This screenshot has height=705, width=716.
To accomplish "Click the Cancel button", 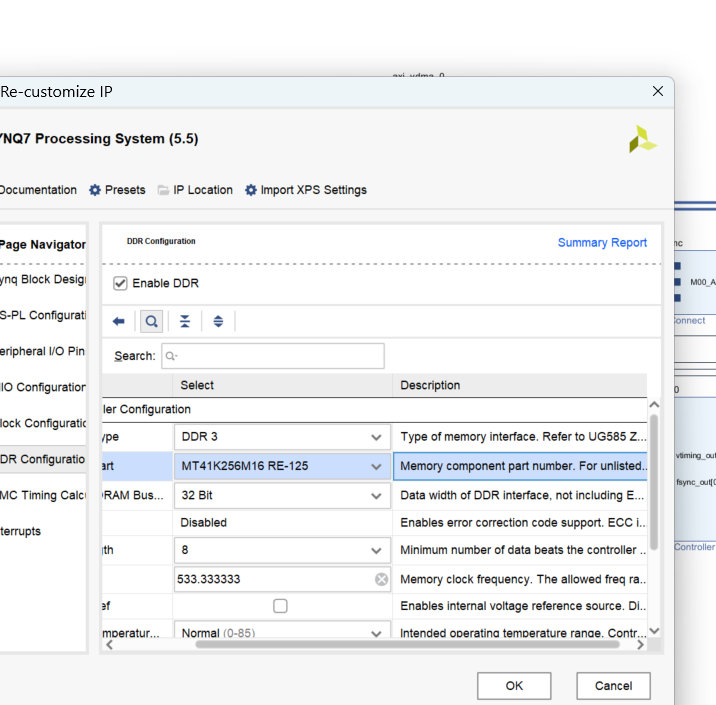I will pyautogui.click(x=613, y=686).
